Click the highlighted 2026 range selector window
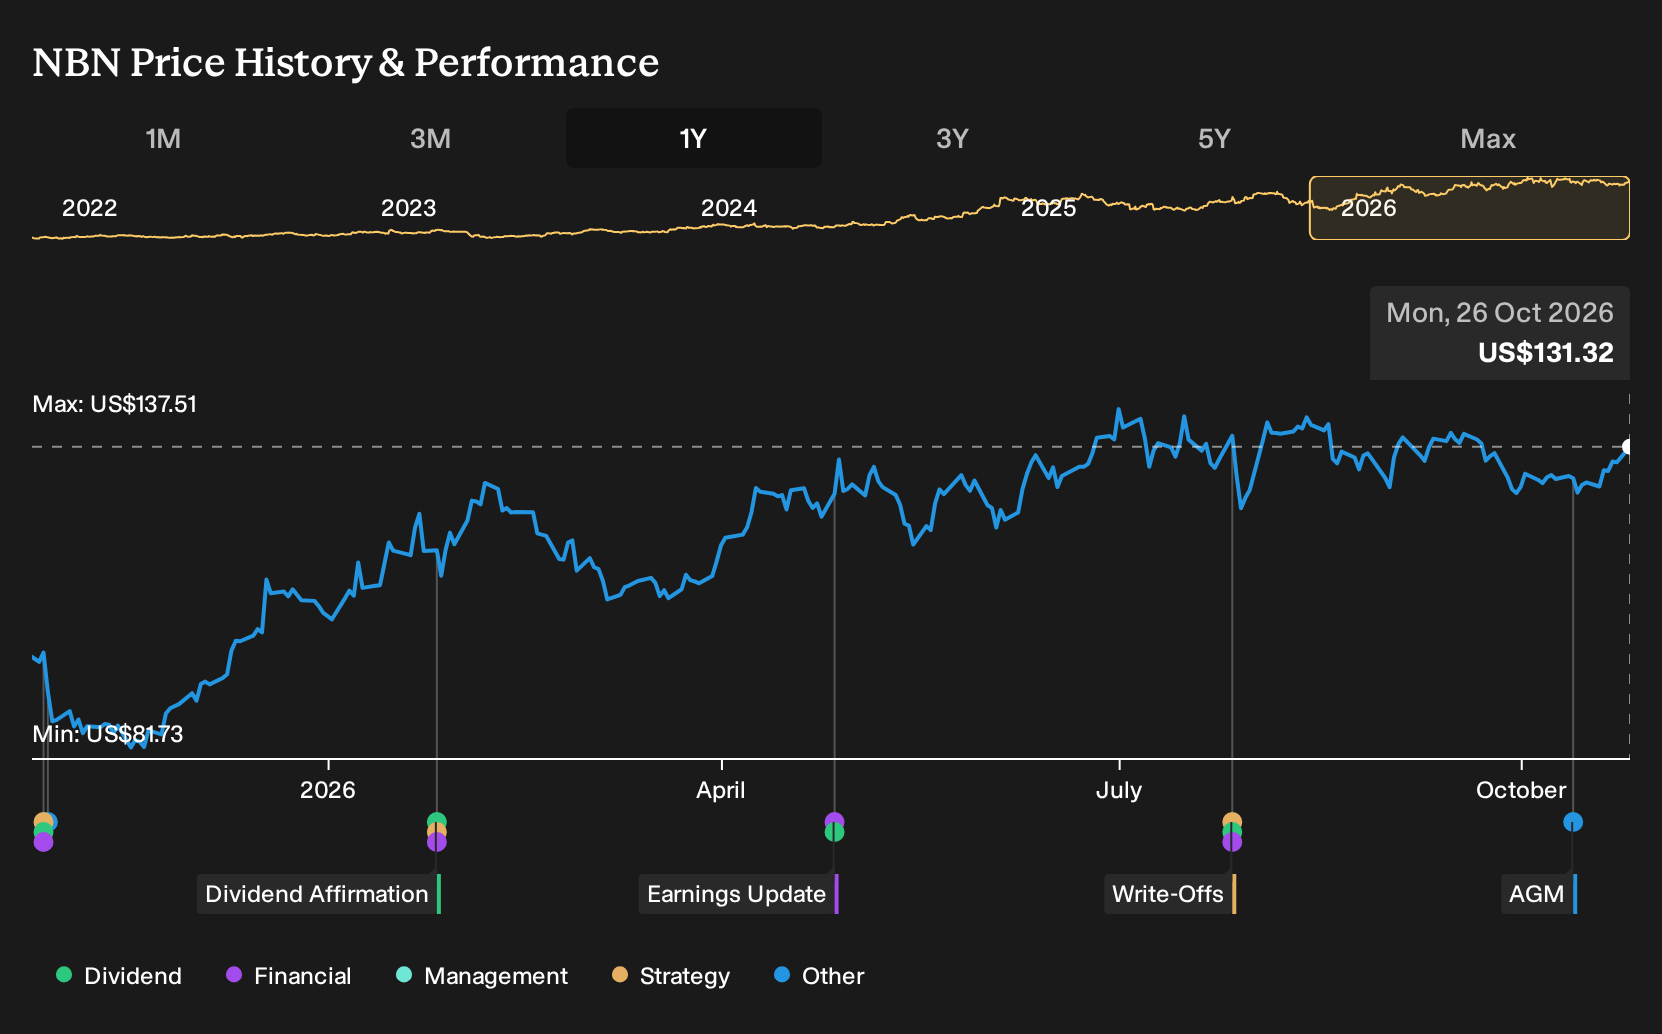The width and height of the screenshot is (1662, 1034). (1469, 208)
